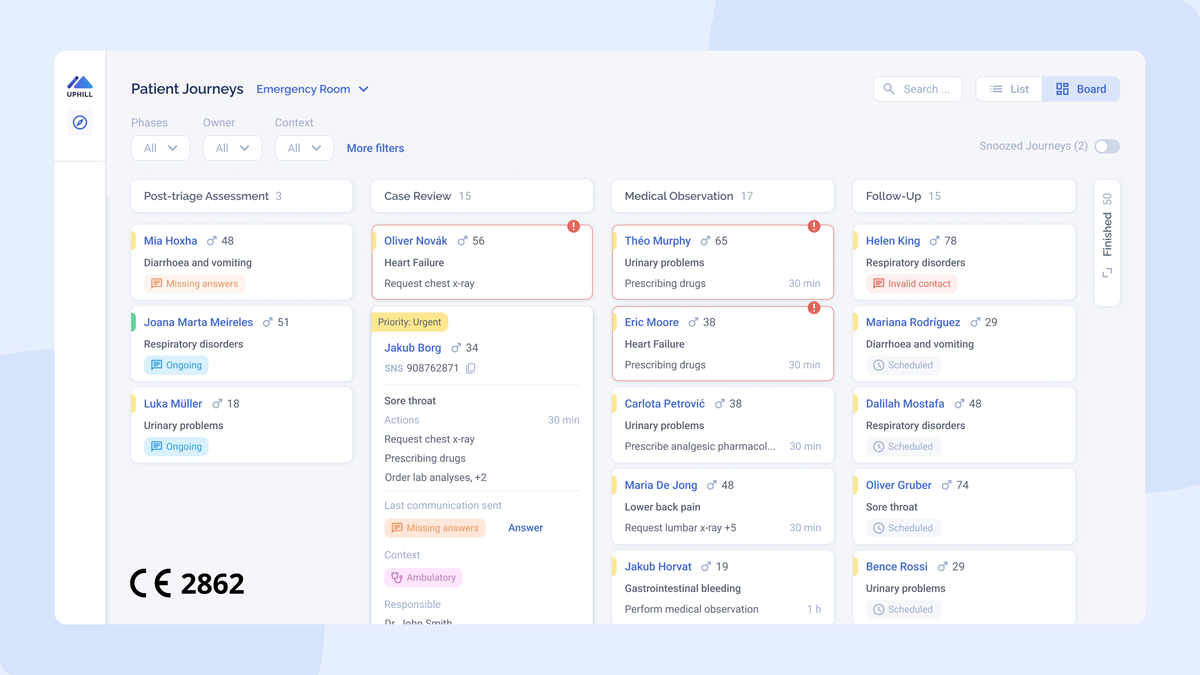Click Answer link in Jakub Borg card
Screen dimensions: 1200x675
coord(525,528)
